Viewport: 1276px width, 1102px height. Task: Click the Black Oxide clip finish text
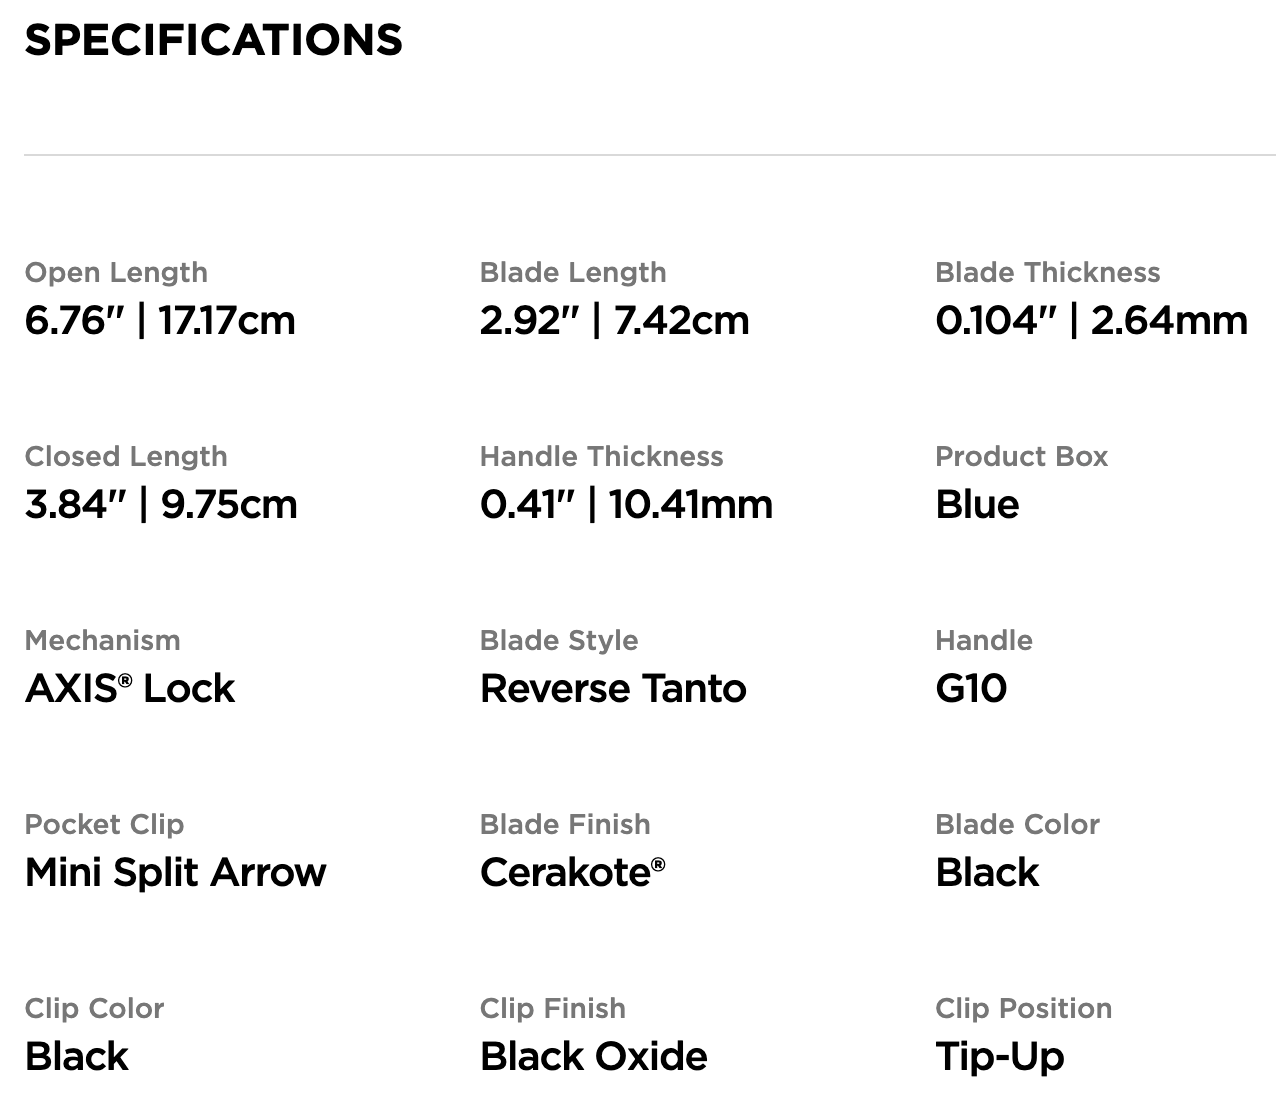pos(593,1057)
